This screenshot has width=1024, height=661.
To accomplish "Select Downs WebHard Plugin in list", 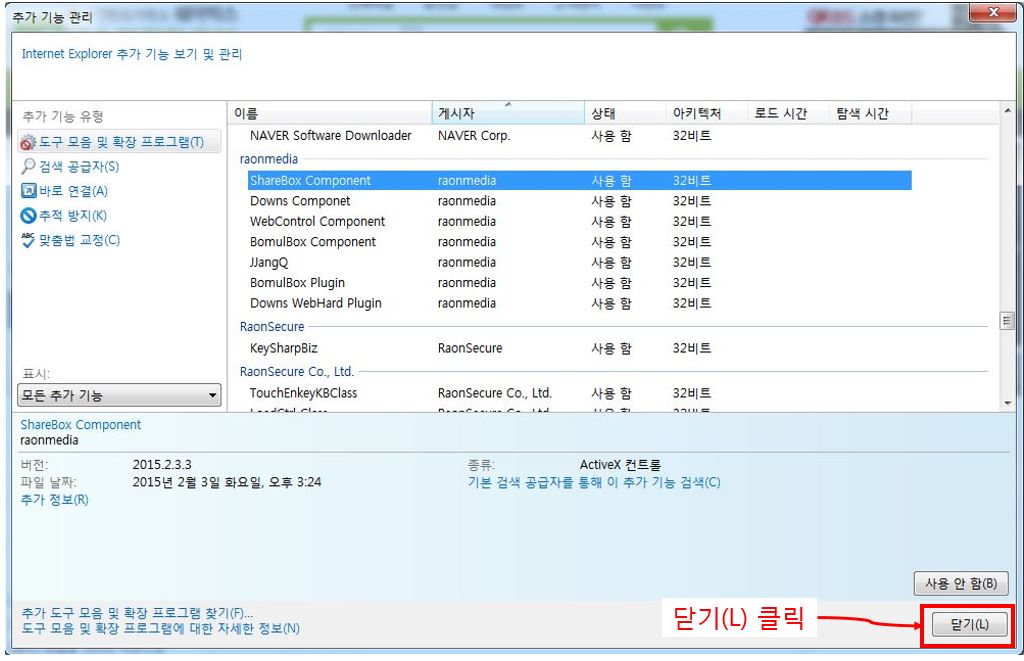I will point(316,303).
